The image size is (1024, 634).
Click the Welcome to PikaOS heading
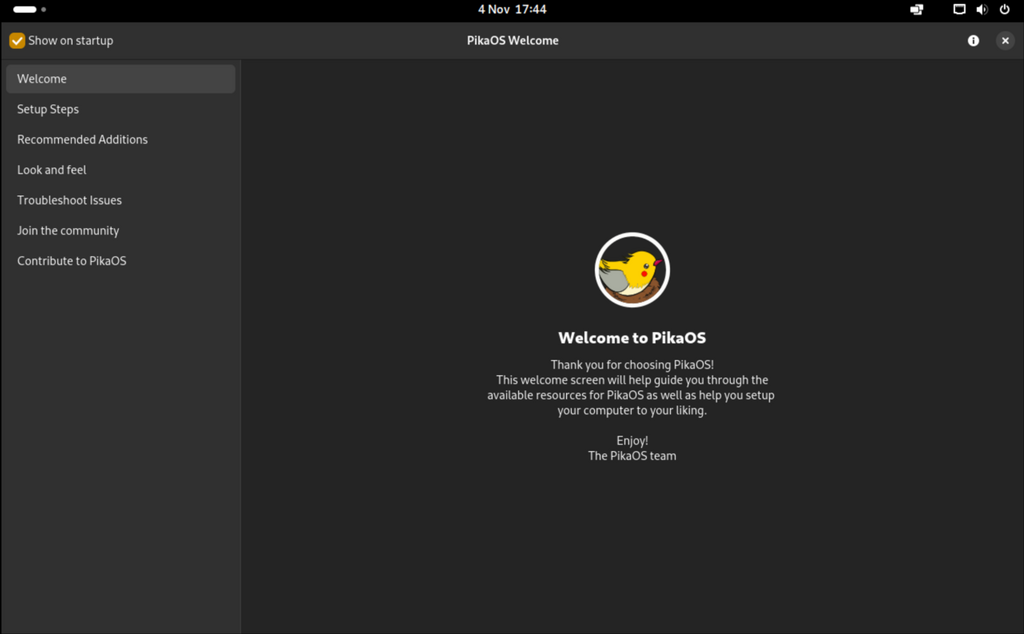pyautogui.click(x=632, y=338)
